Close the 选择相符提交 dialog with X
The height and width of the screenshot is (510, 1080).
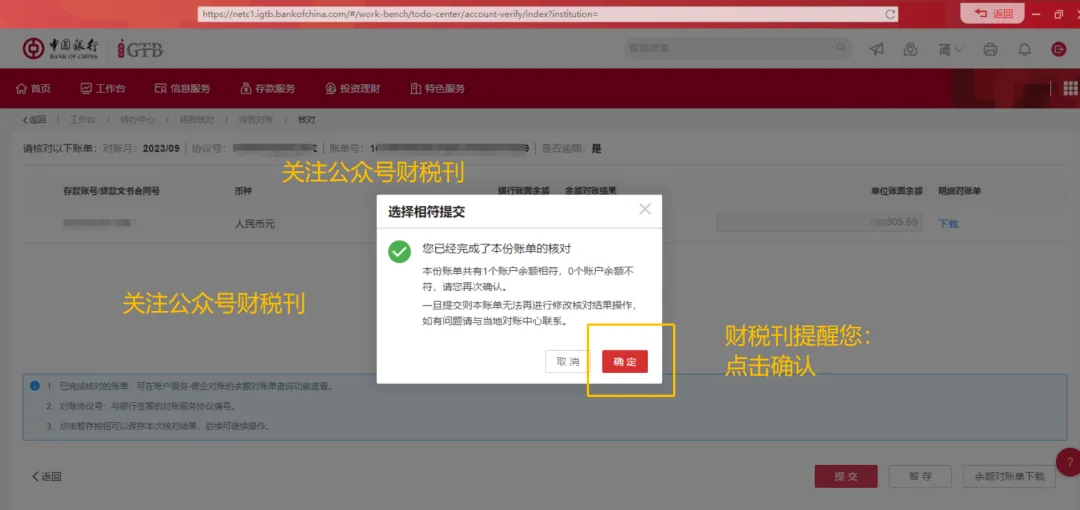coord(645,210)
